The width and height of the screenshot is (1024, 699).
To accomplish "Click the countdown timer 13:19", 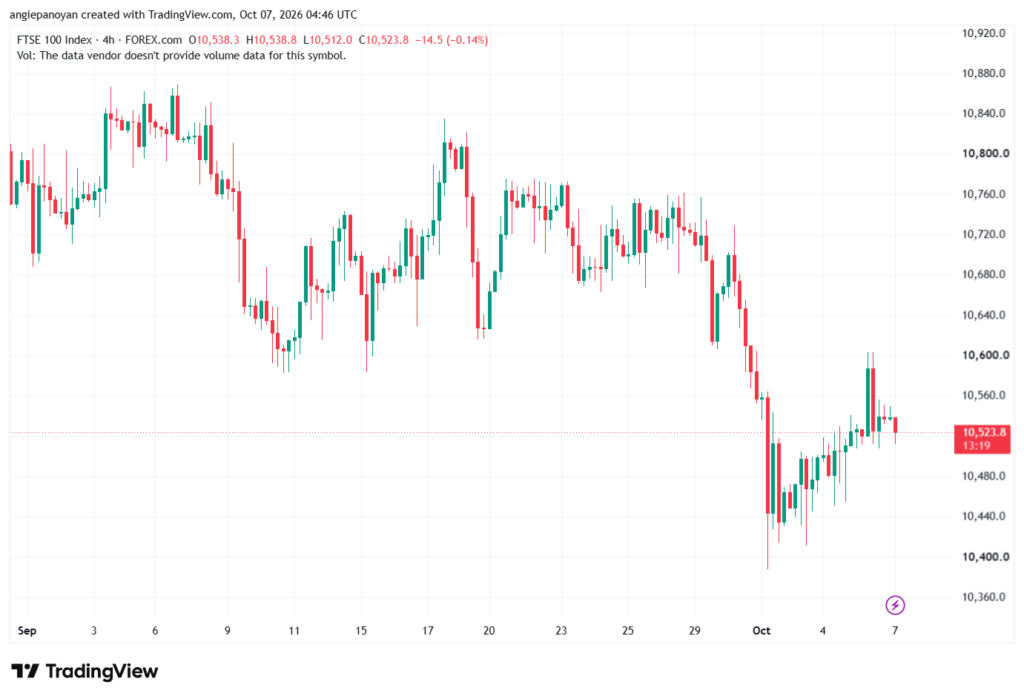I will click(x=976, y=446).
